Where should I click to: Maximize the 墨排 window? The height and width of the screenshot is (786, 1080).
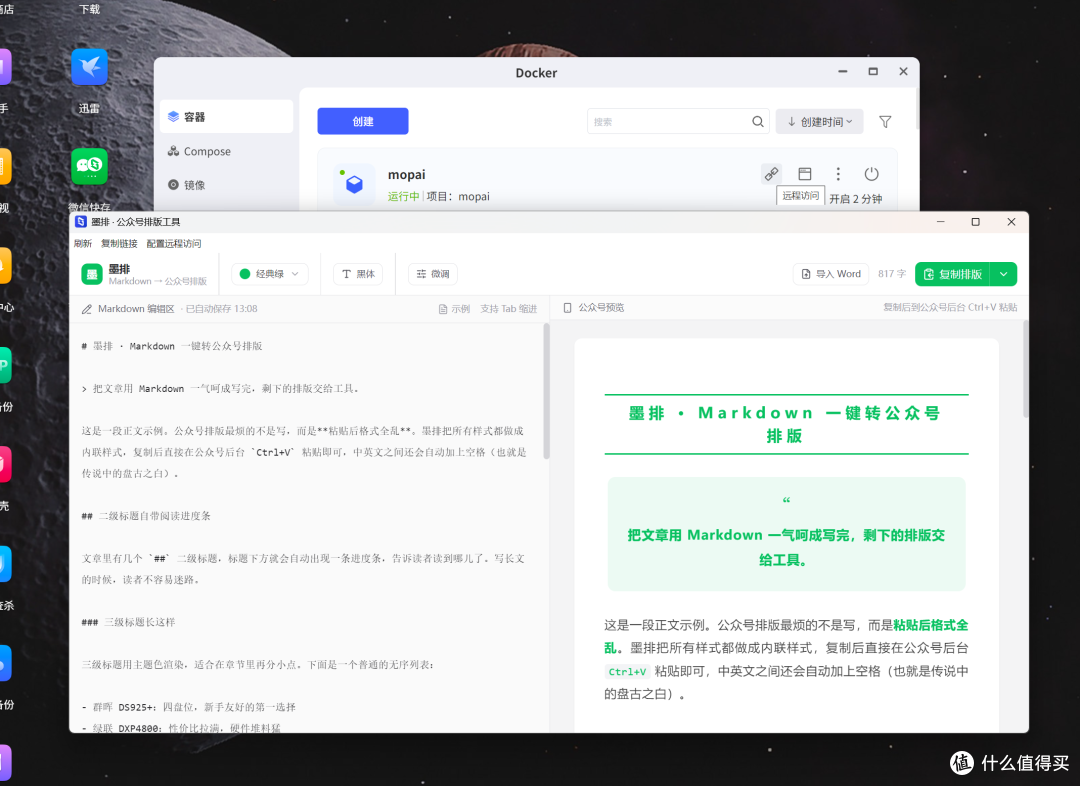(x=975, y=222)
